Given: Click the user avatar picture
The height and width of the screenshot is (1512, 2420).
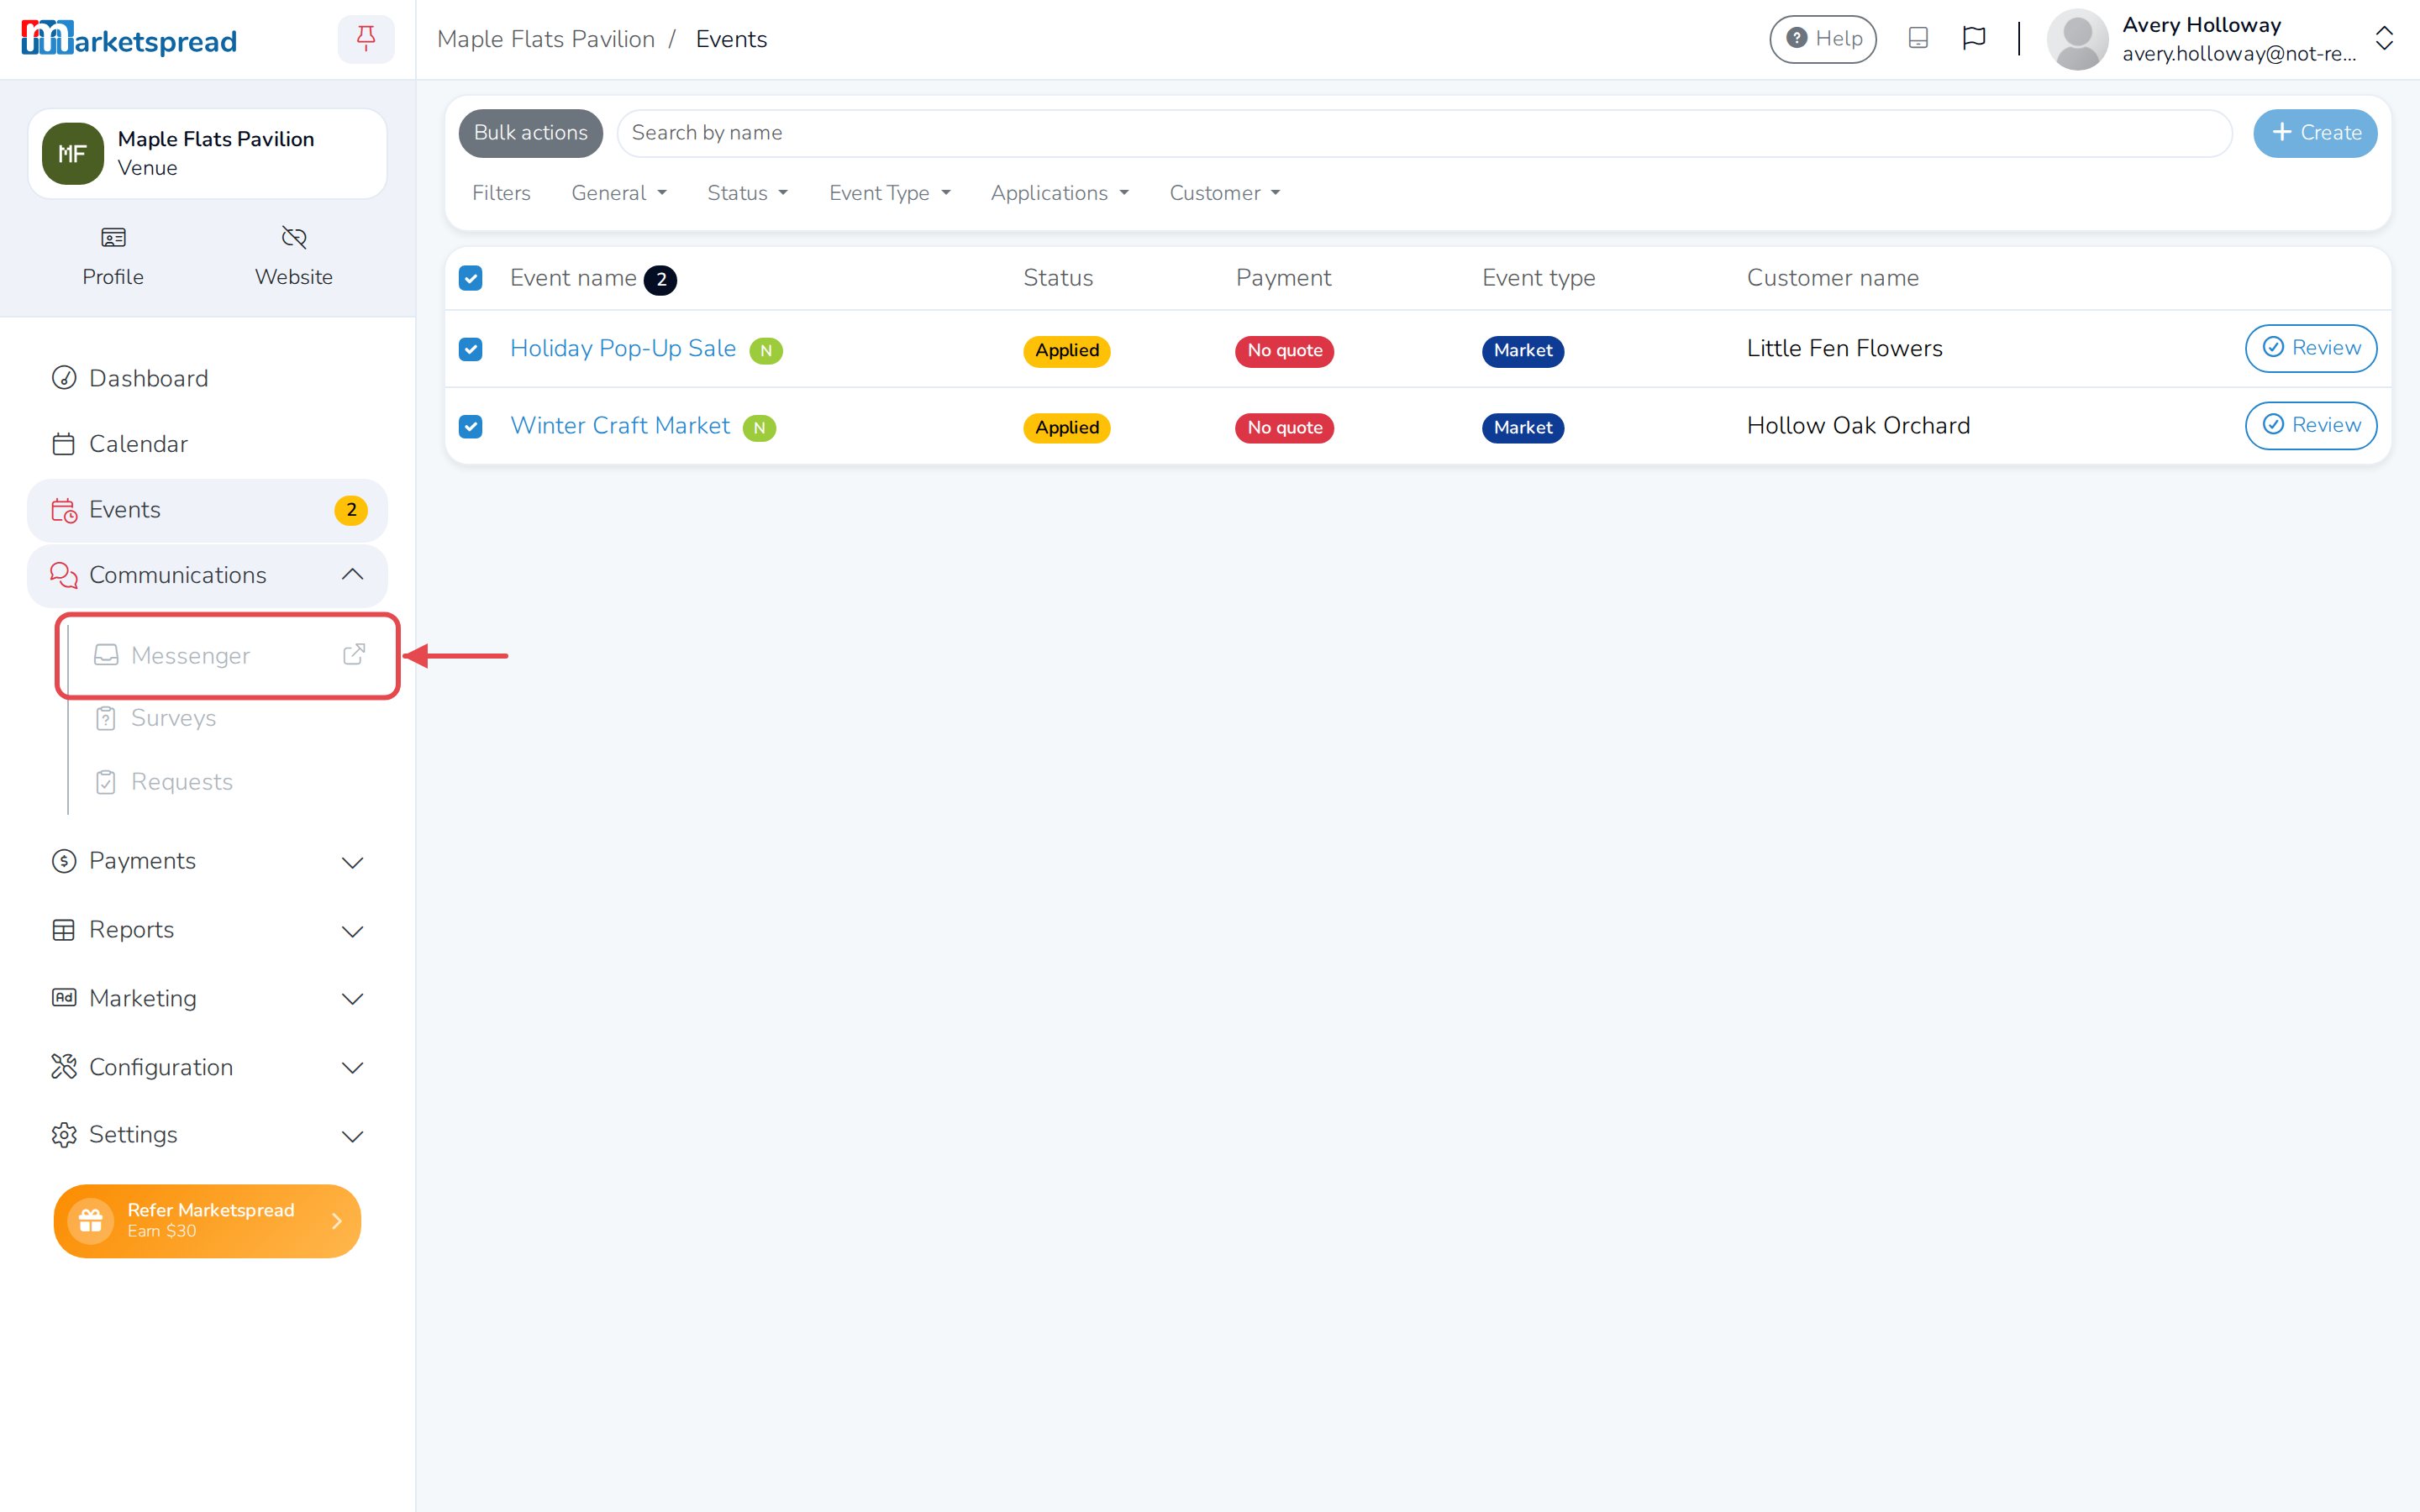Looking at the screenshot, I should click(2077, 39).
